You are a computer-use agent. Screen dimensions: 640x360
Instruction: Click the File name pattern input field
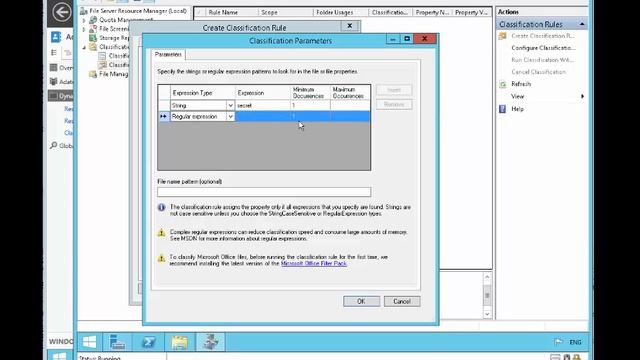264,192
